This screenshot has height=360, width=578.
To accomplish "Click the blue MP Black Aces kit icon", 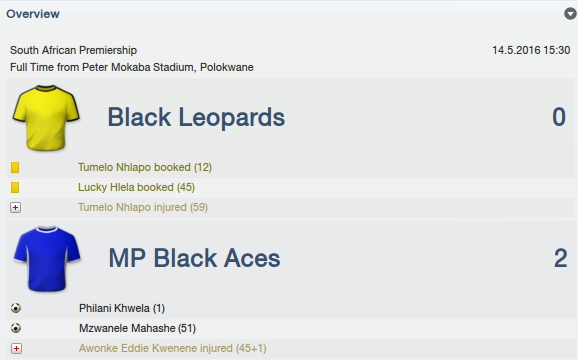I will [x=47, y=259].
